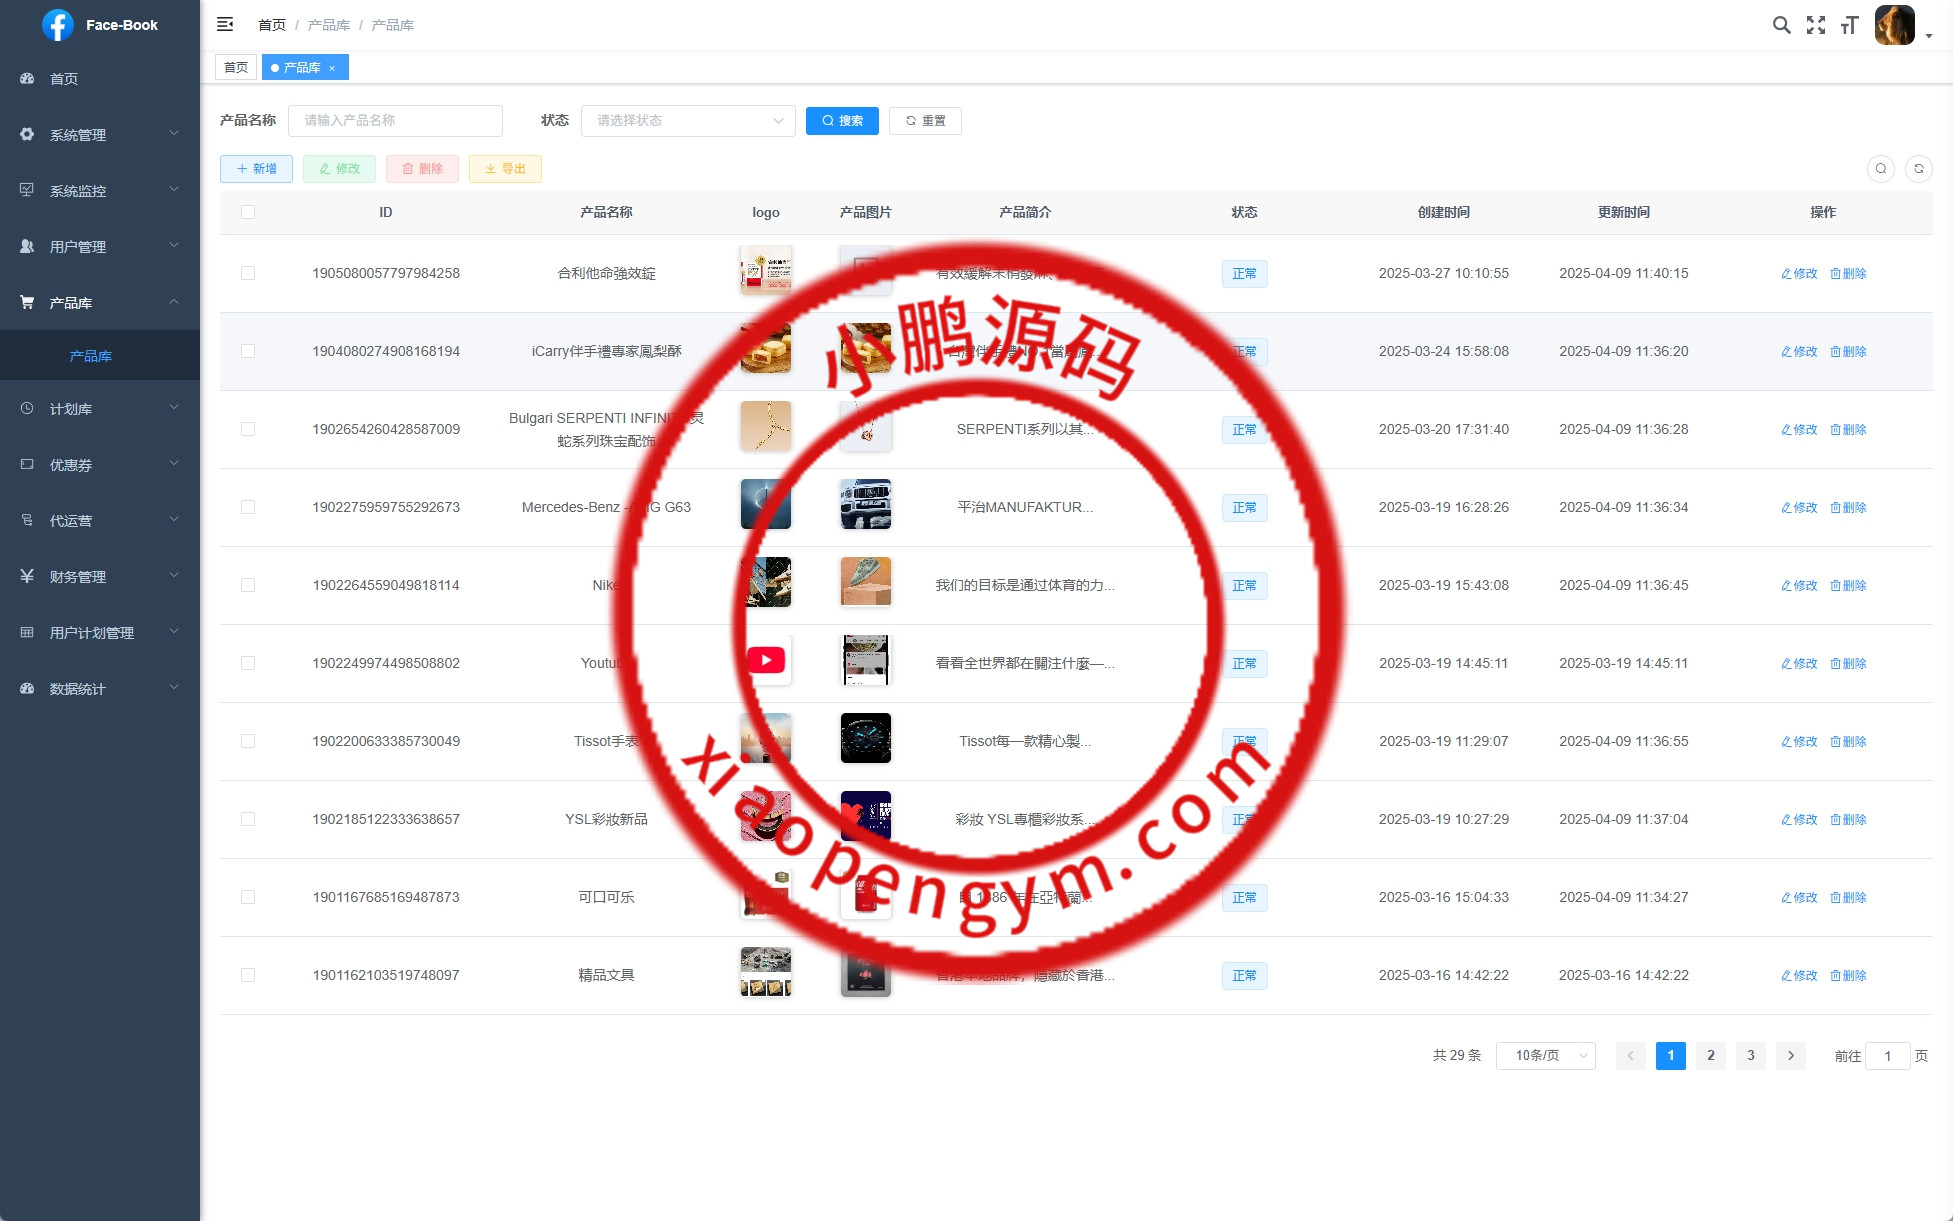The width and height of the screenshot is (1953, 1221).
Task: Switch to the 首页 tab
Action: point(236,68)
